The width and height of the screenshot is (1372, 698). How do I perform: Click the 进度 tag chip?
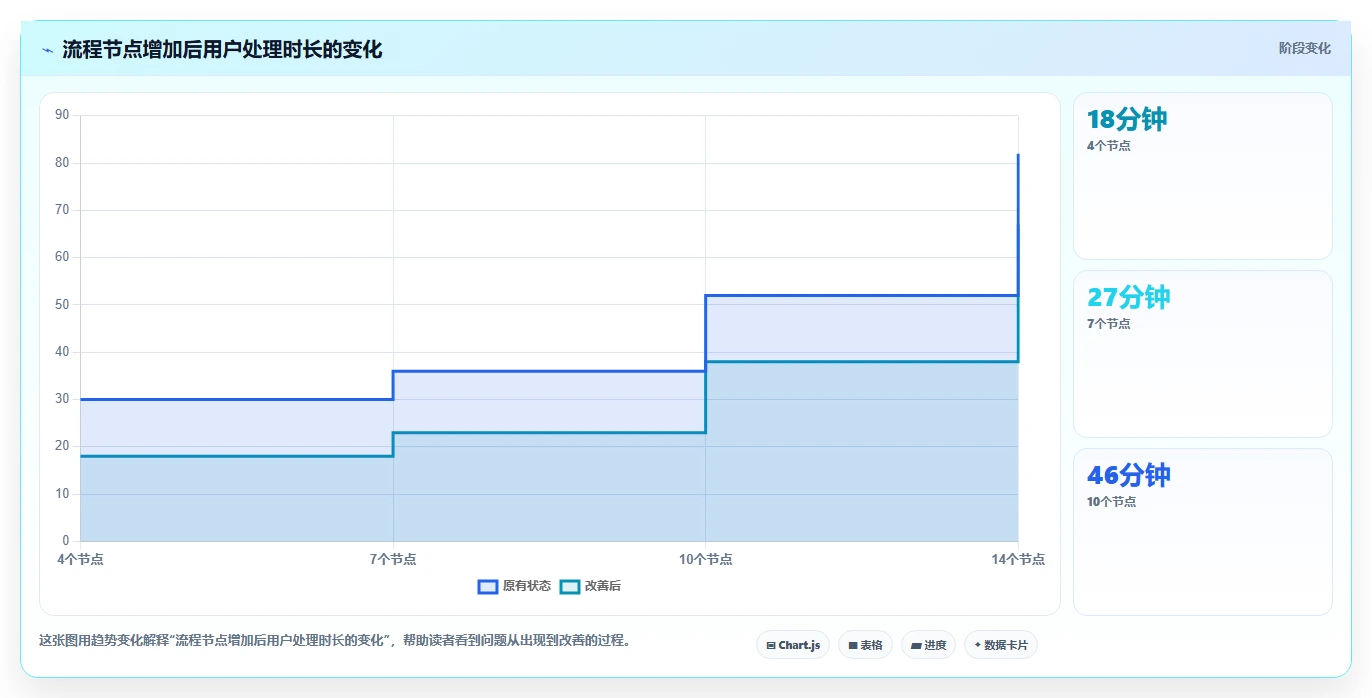click(x=928, y=645)
